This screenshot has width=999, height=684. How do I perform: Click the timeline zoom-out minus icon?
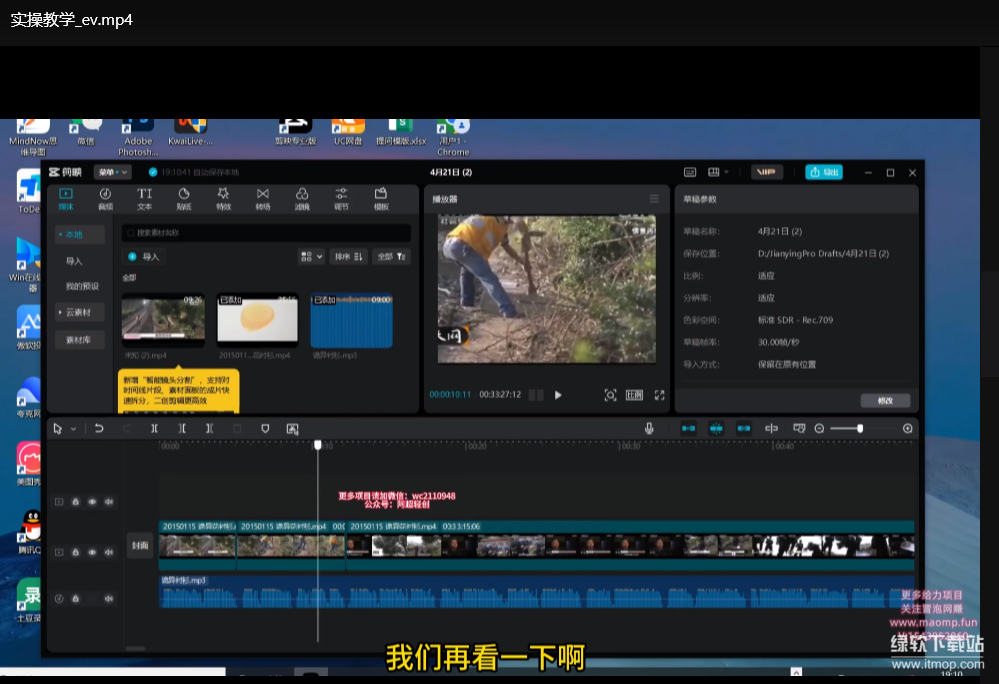tap(819, 429)
